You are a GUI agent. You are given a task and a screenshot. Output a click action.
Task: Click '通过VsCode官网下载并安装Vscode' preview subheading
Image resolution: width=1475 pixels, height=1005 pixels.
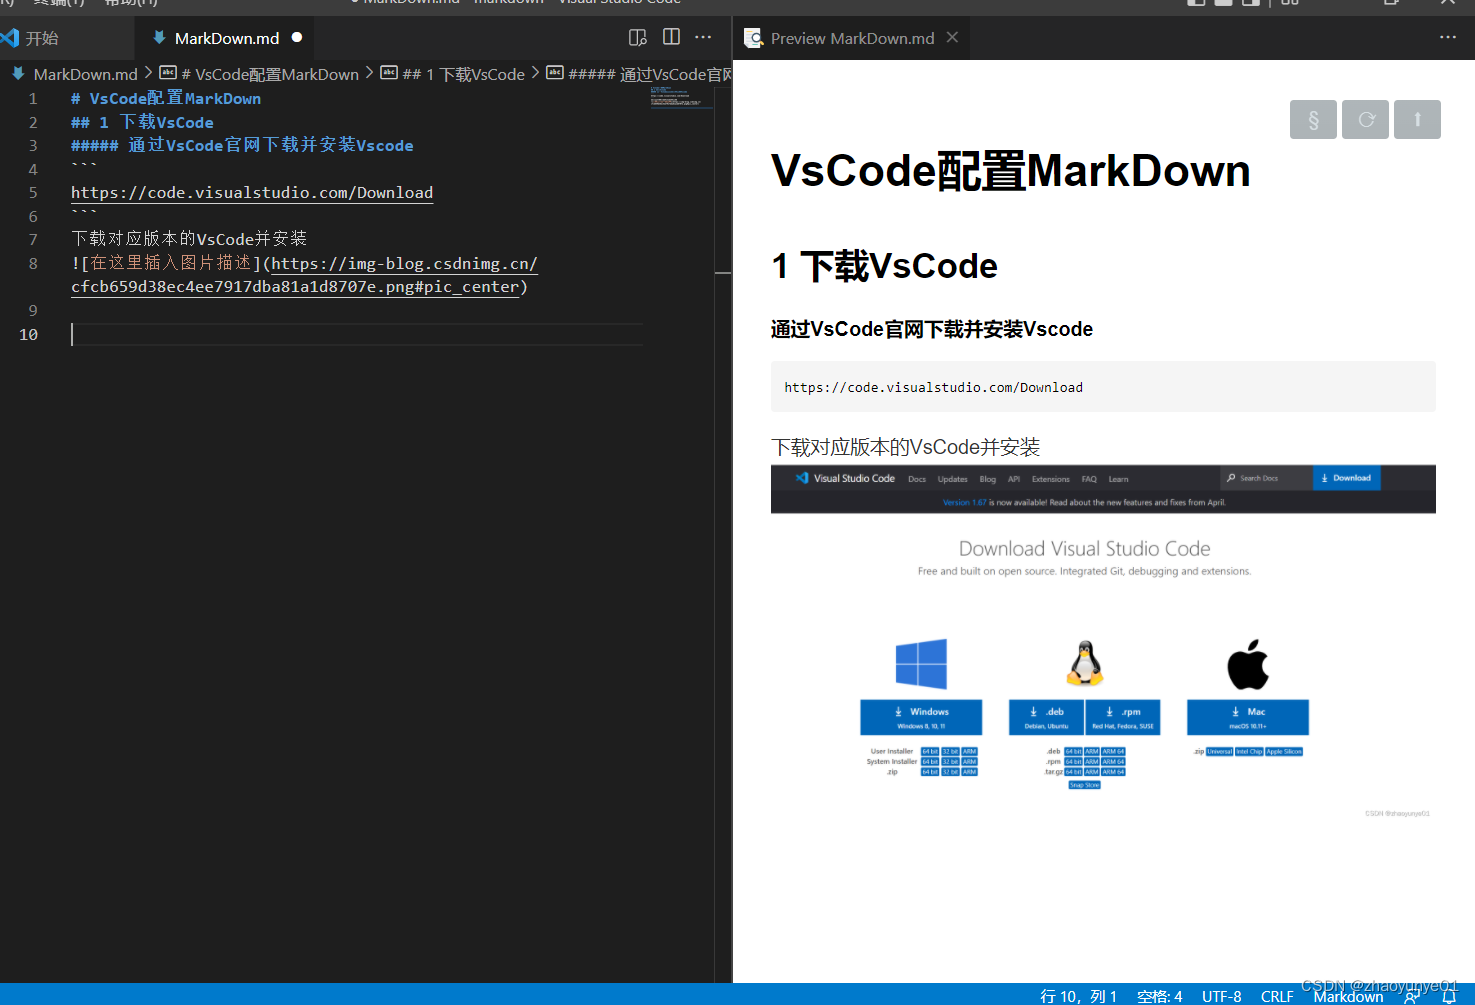click(931, 329)
